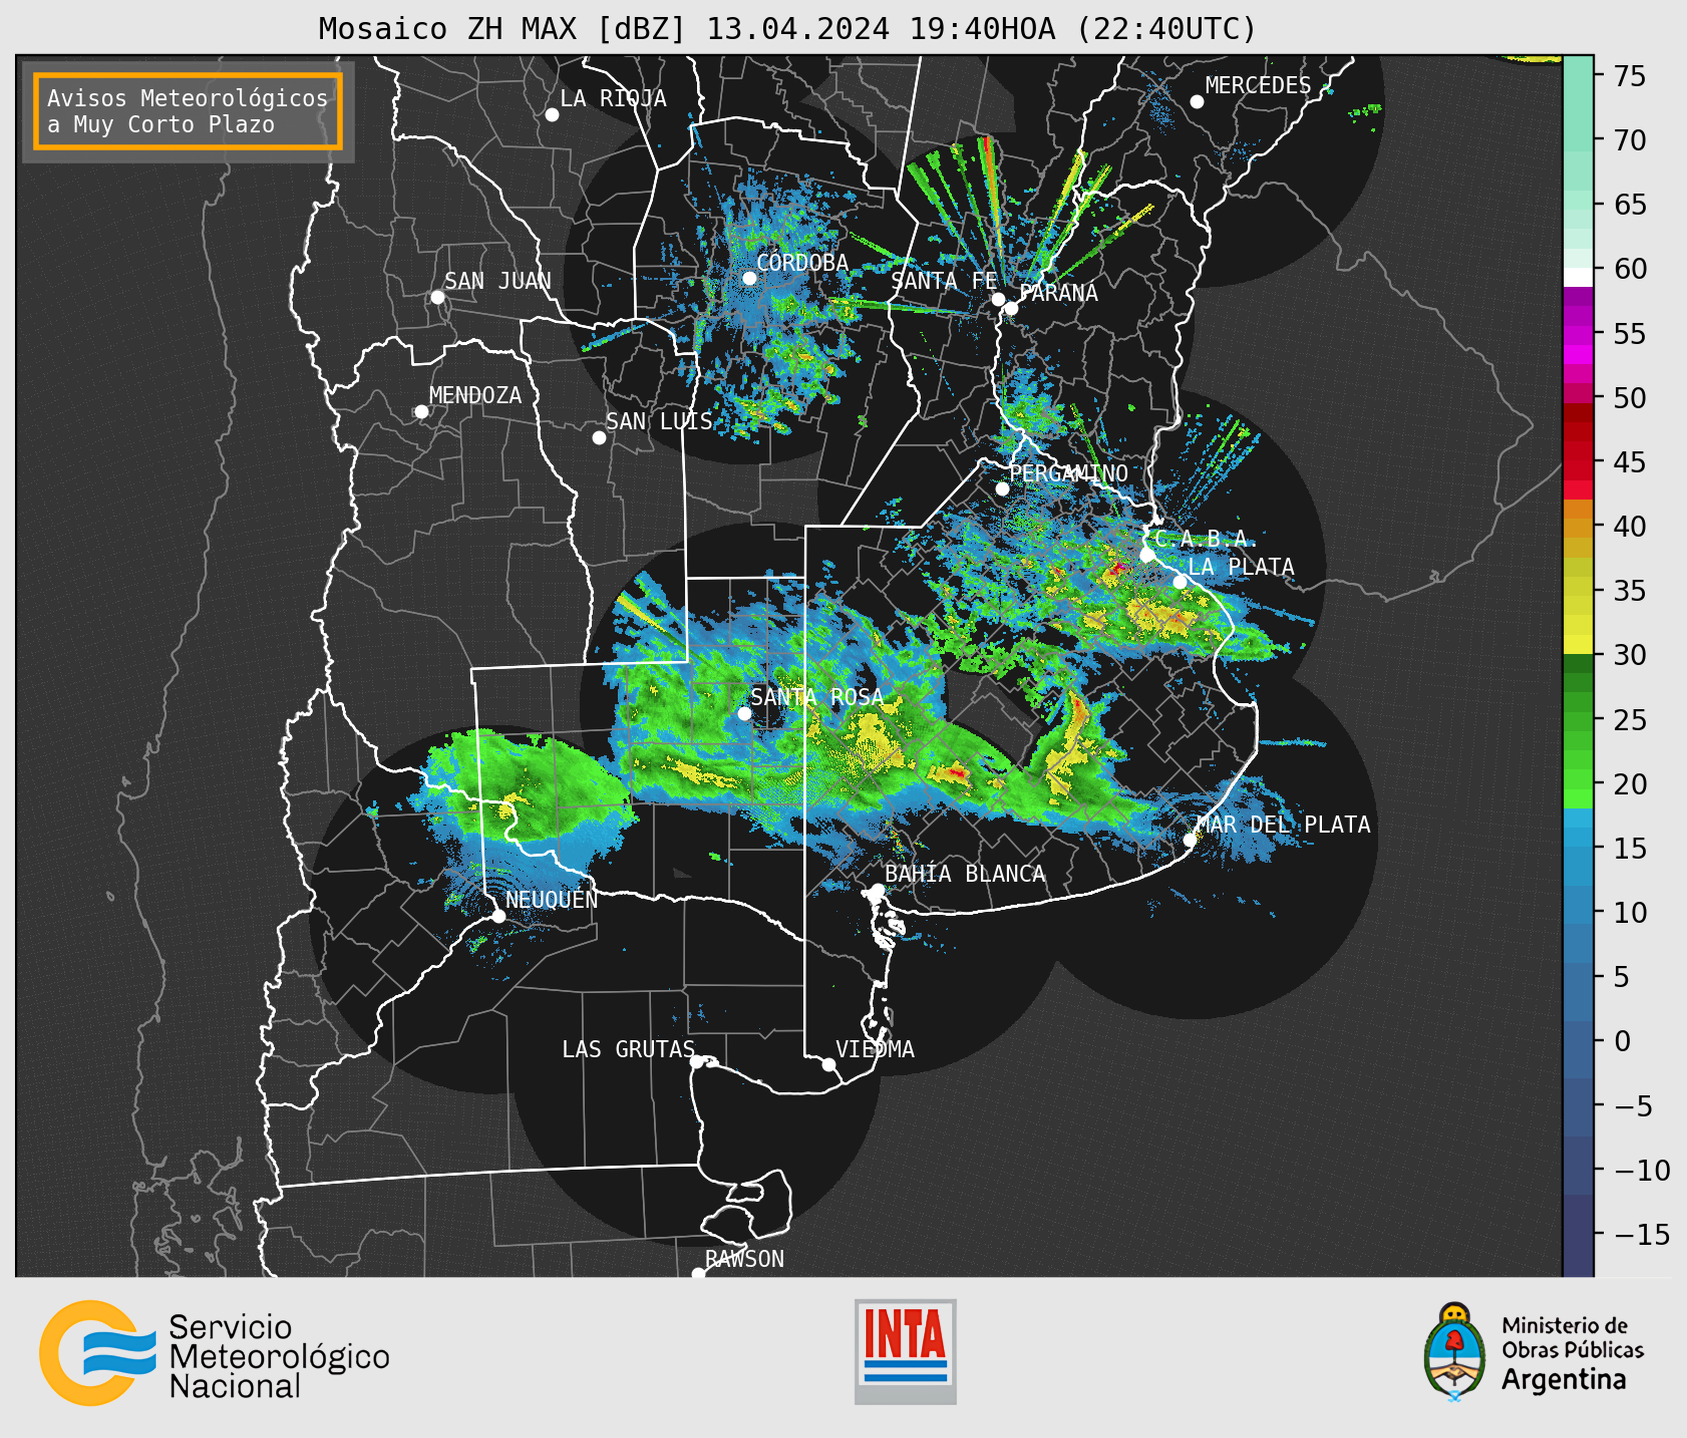Click the PERGAMINO city marker dot
Viewport: 1687px width, 1438px height.
(1002, 489)
